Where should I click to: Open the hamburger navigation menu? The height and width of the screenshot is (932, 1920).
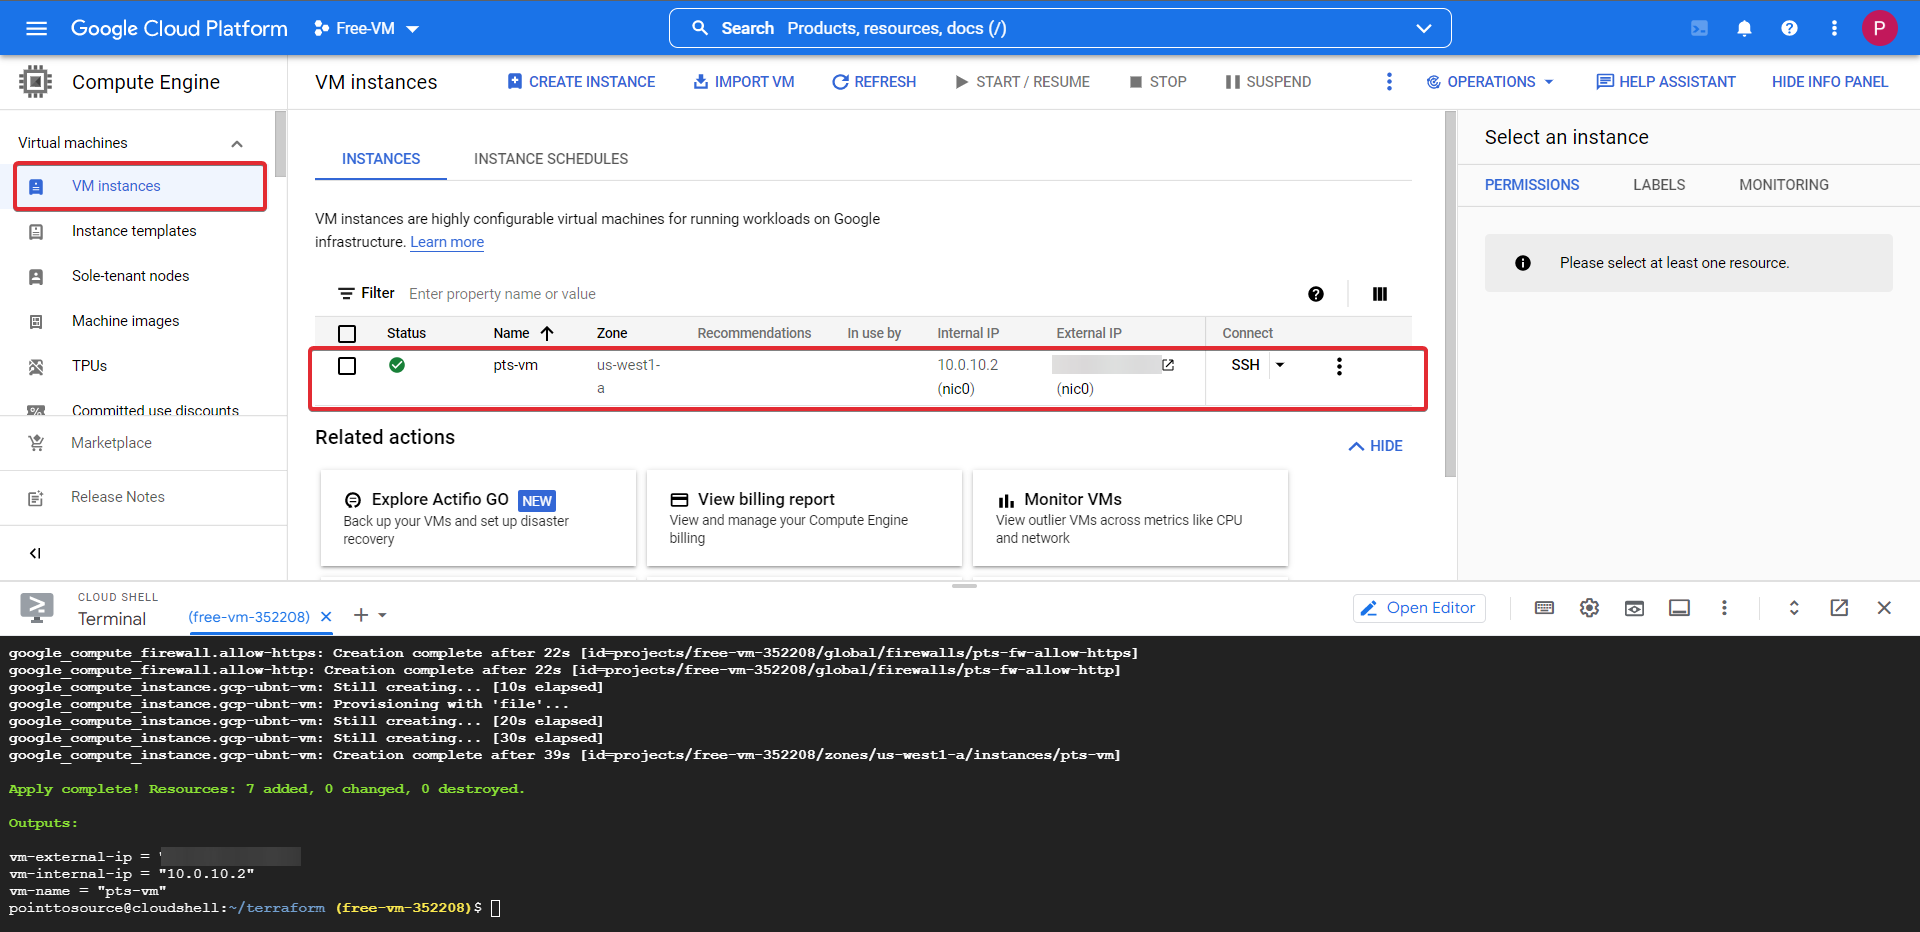[36, 28]
